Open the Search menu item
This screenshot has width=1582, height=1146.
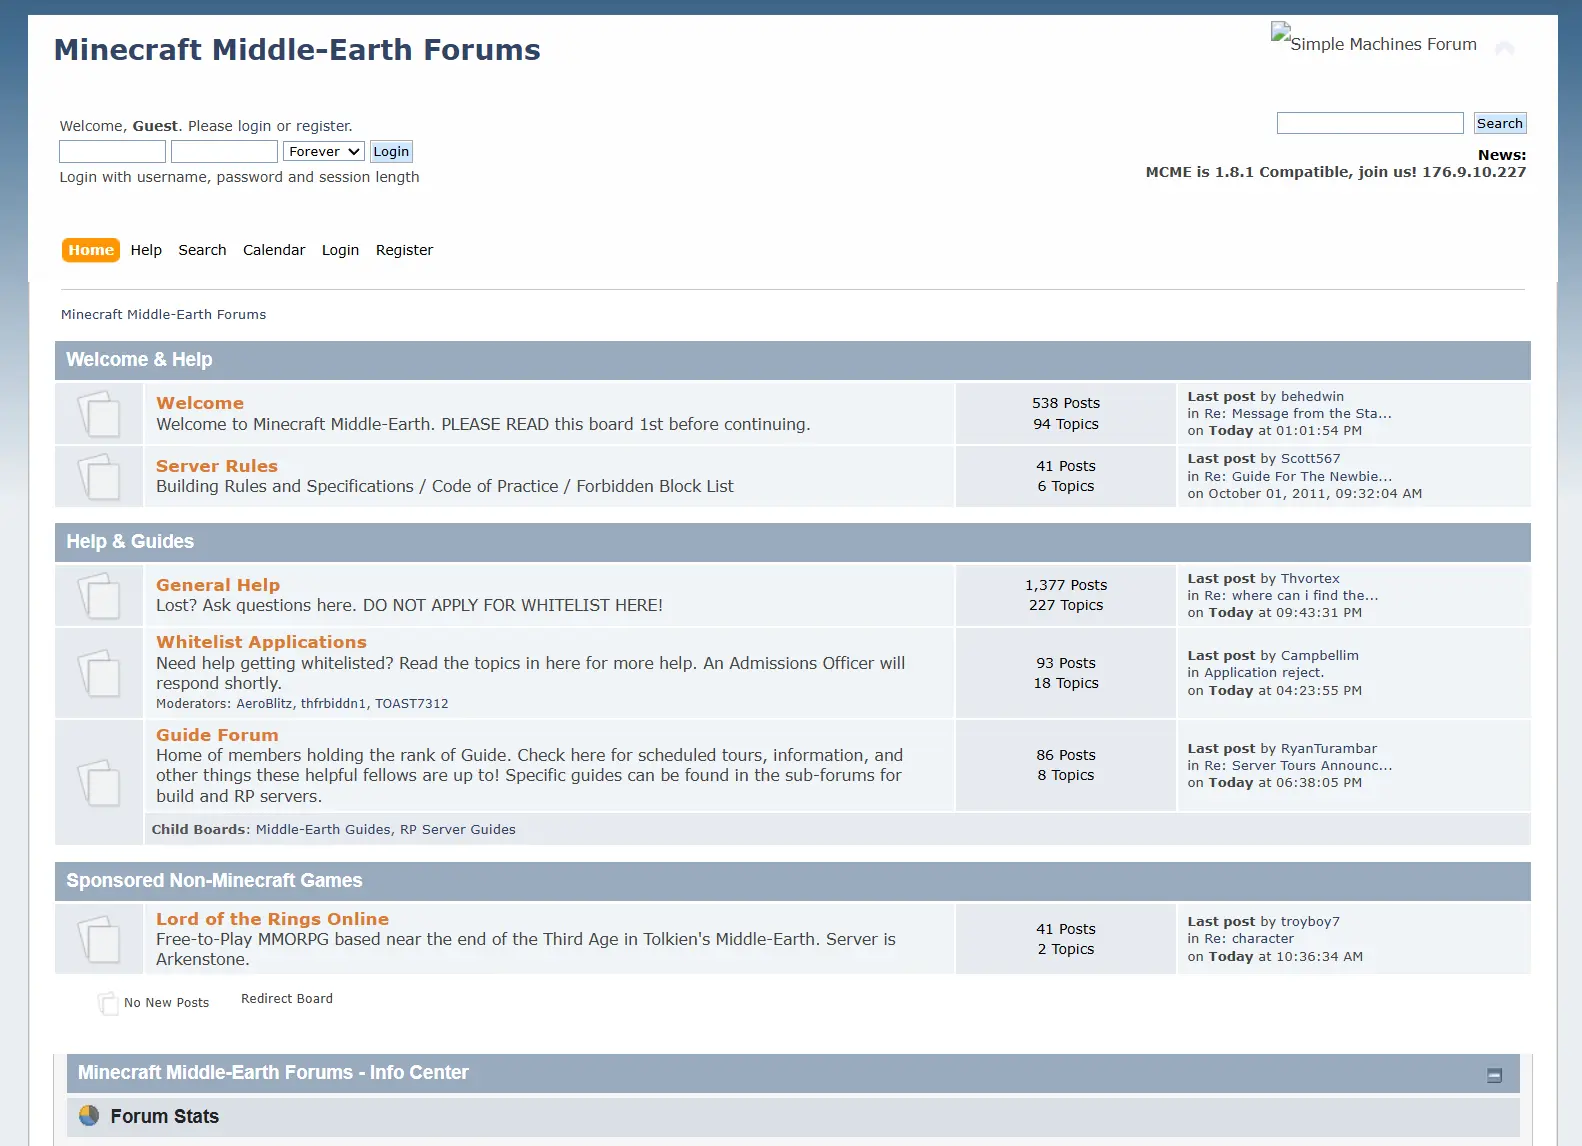coord(202,250)
